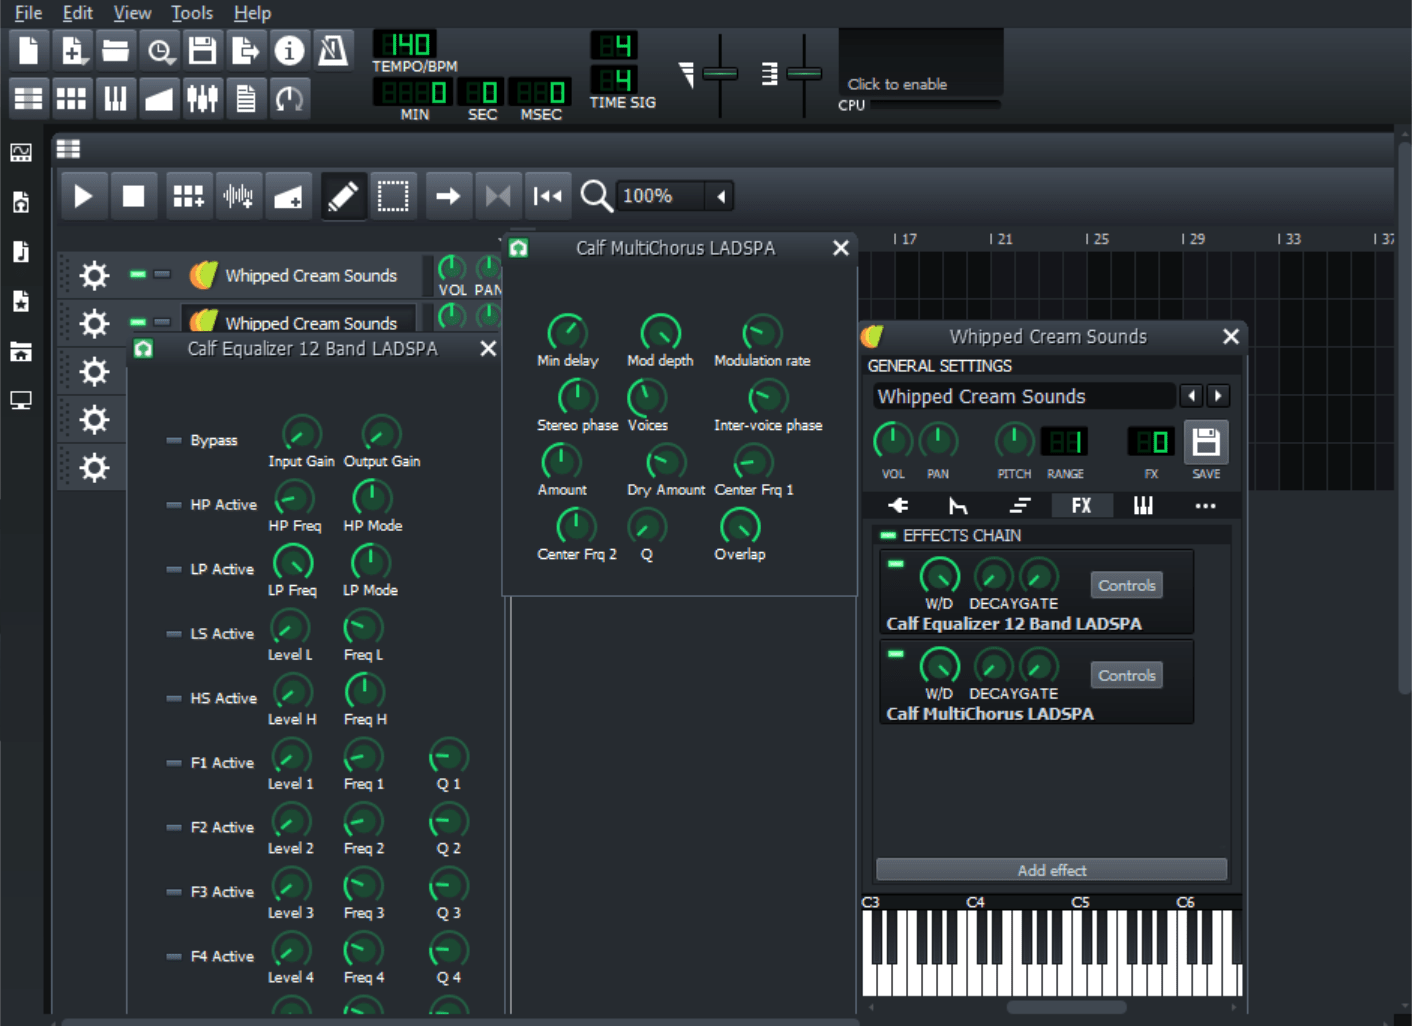
Task: Toggle Calf Equalizer effect on/off LED
Action: [896, 564]
